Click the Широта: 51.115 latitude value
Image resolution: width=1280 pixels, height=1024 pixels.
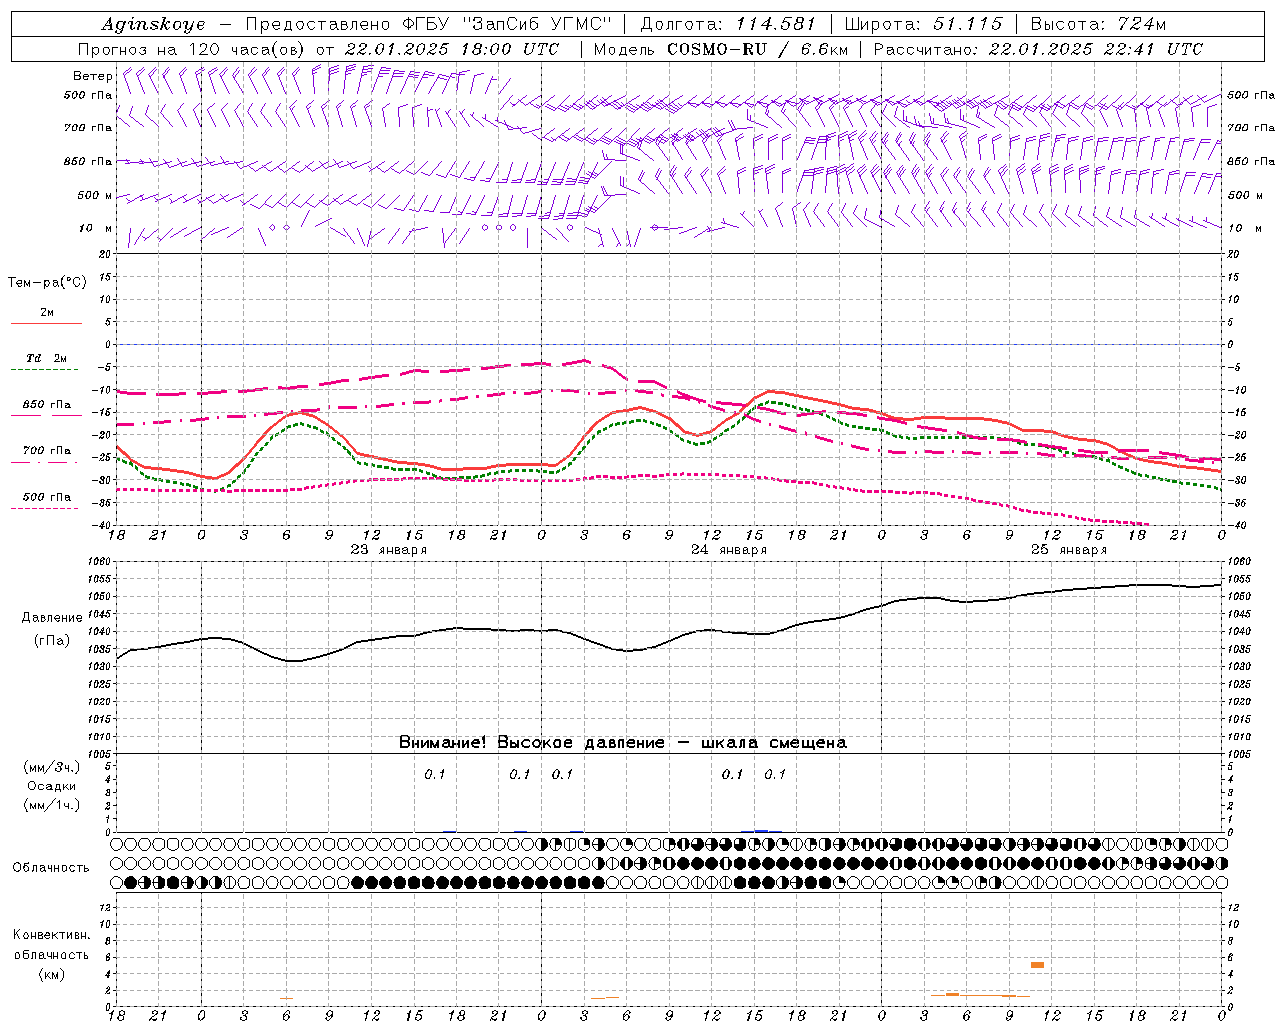coord(923,24)
